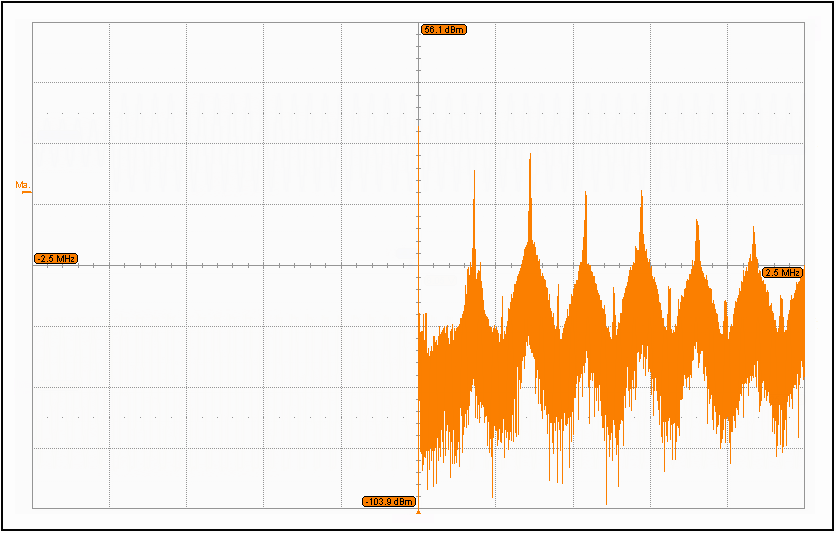Click the tip of the tallest spectral peak
Image resolution: width=836 pixels, height=533 pixels.
click(x=530, y=154)
